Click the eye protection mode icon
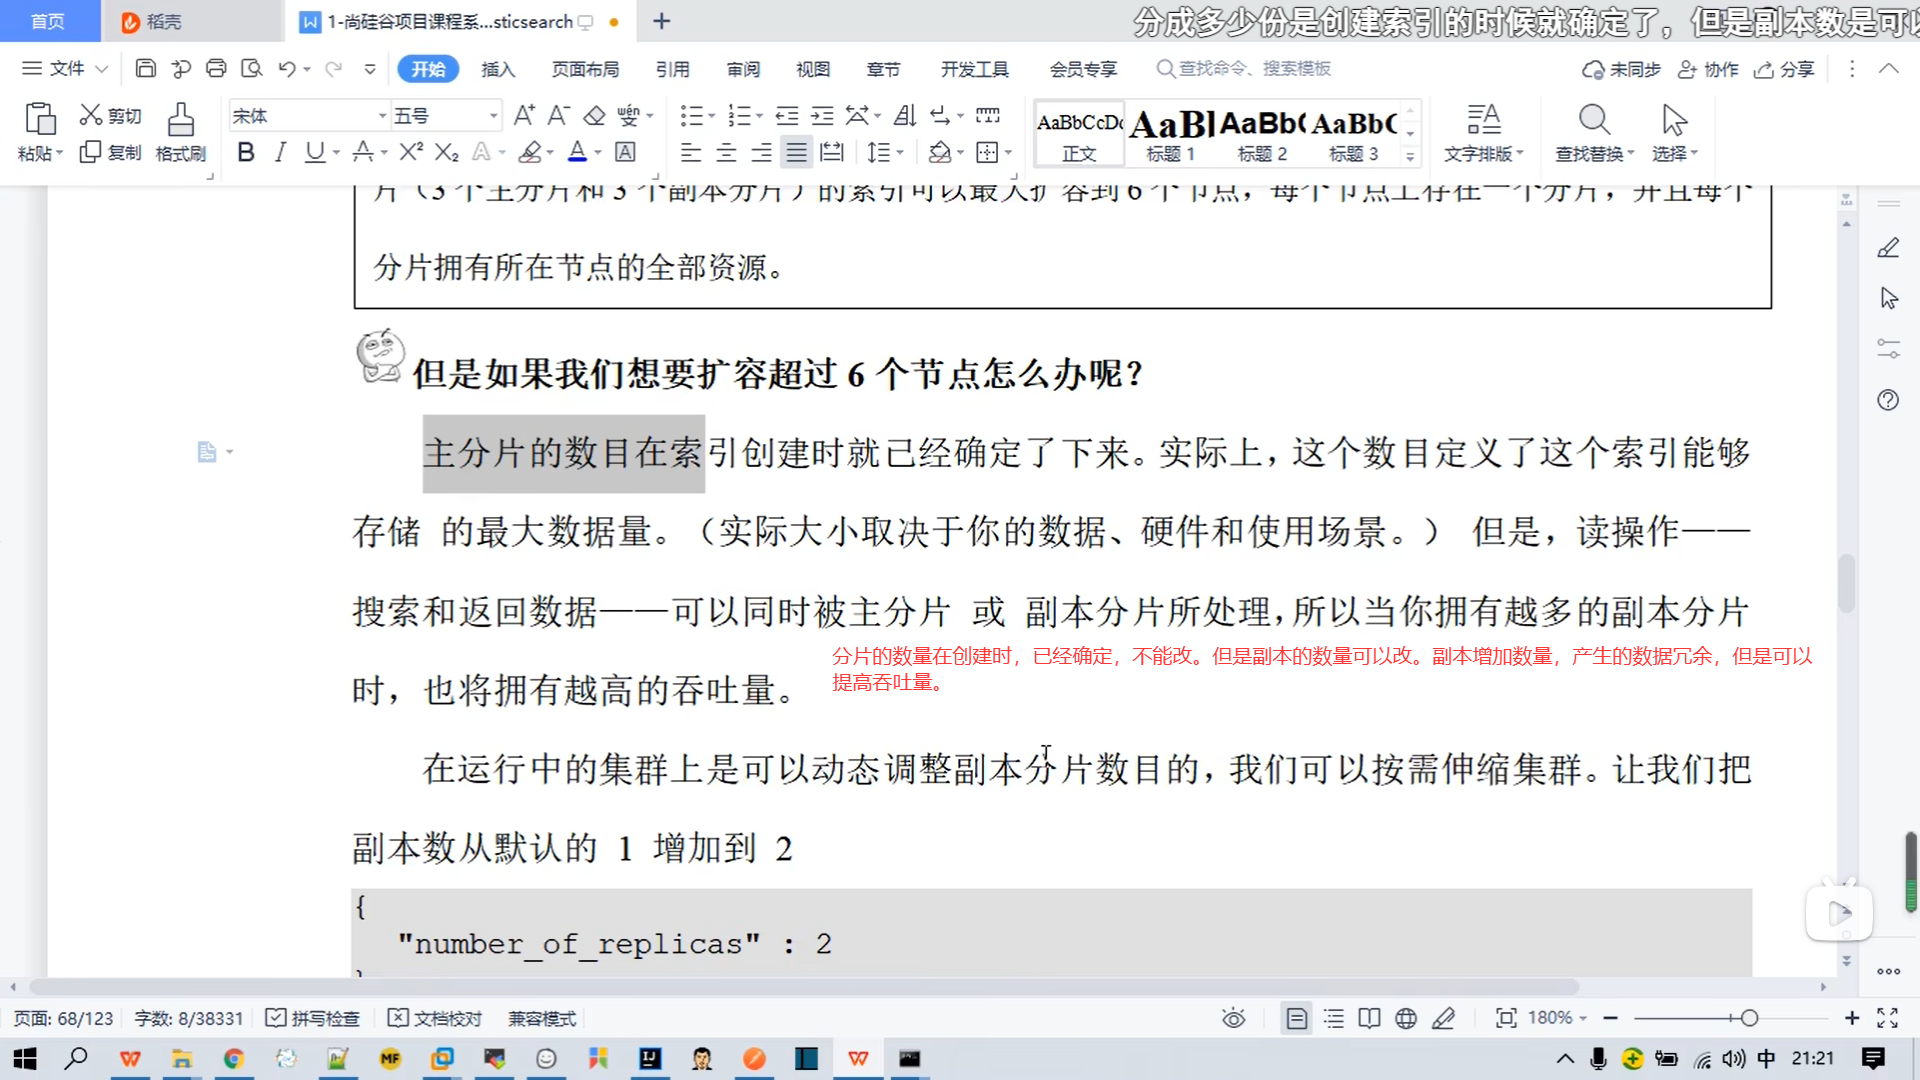 pyautogui.click(x=1233, y=1018)
